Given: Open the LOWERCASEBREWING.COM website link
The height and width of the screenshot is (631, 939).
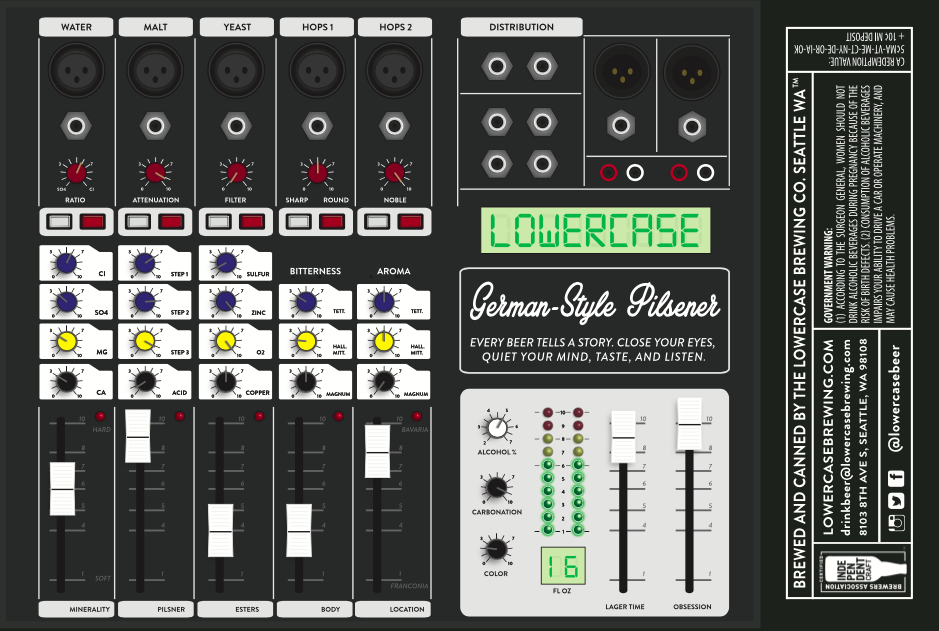Looking at the screenshot, I should [828, 437].
